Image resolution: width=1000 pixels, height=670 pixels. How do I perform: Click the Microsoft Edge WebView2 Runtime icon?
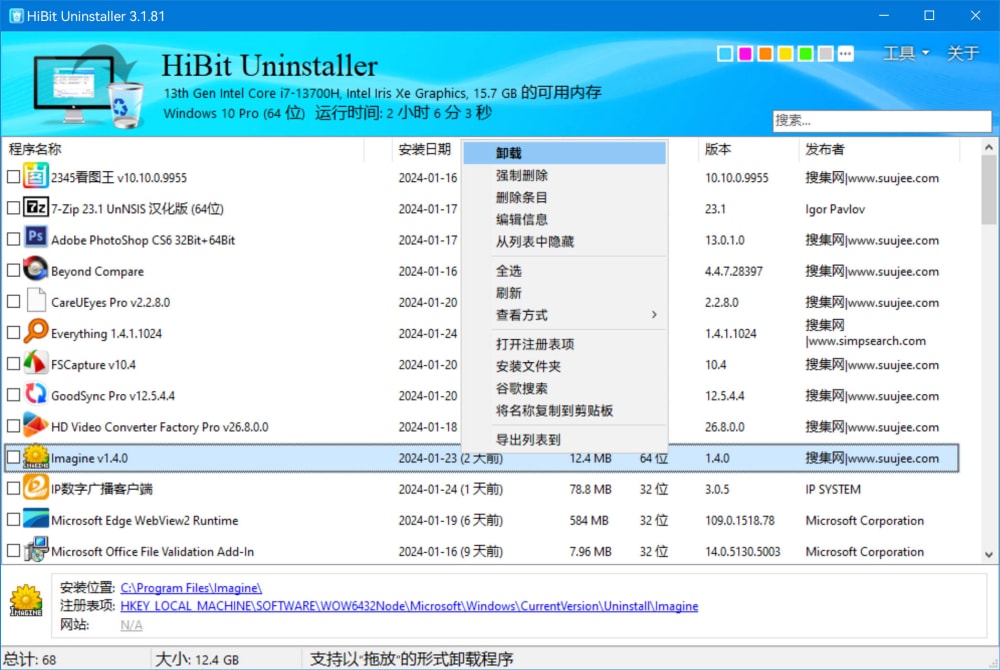(x=36, y=518)
